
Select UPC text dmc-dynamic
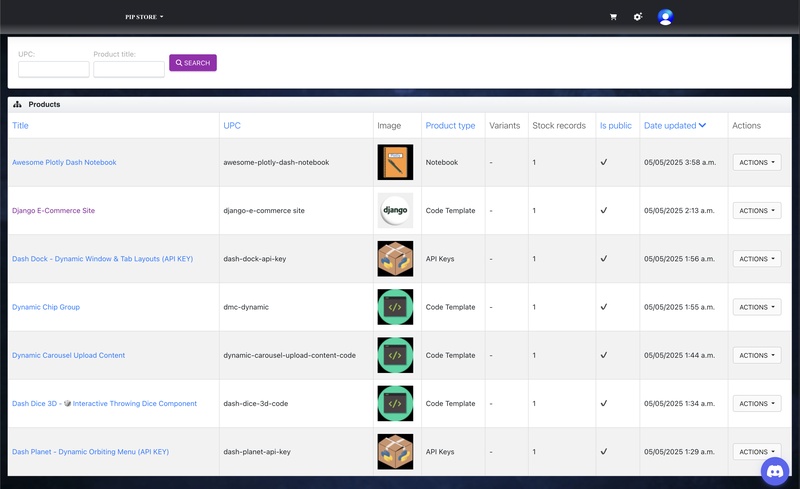click(x=246, y=307)
